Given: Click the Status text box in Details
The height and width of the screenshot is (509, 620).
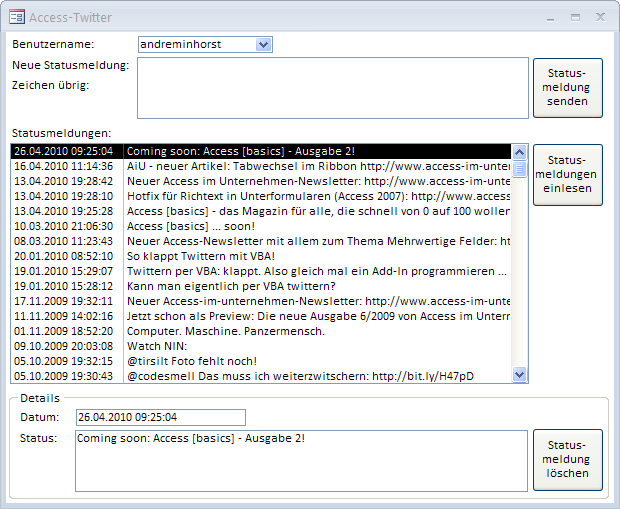Looking at the screenshot, I should [x=300, y=460].
